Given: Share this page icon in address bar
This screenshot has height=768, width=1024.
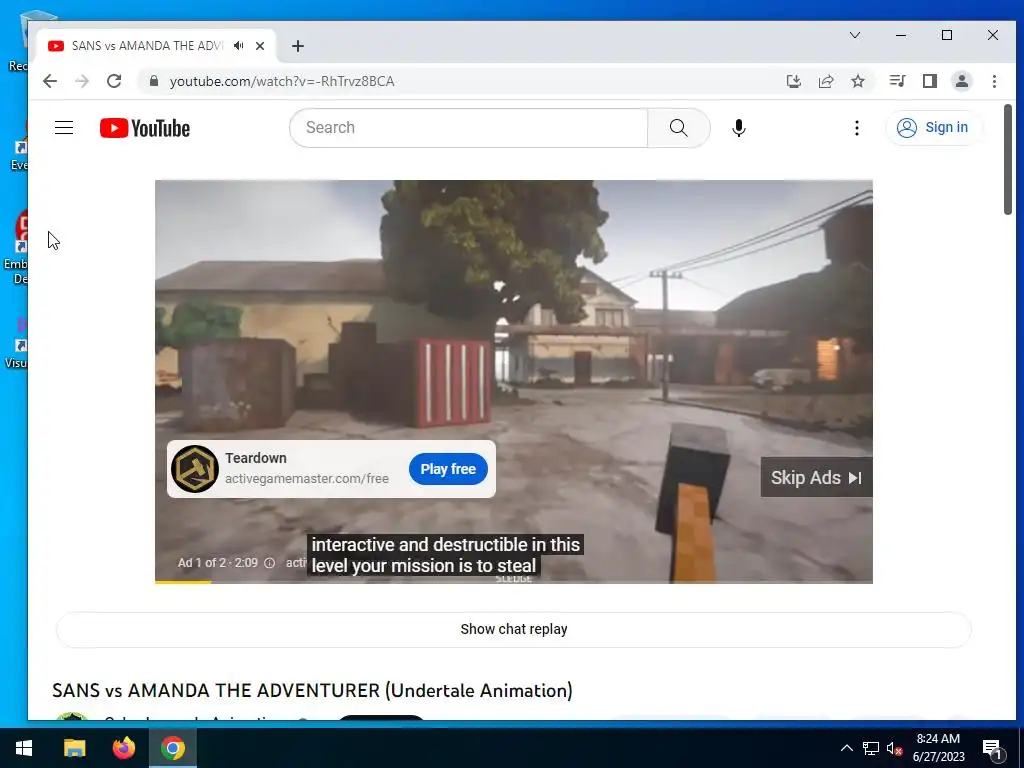Looking at the screenshot, I should coord(826,81).
